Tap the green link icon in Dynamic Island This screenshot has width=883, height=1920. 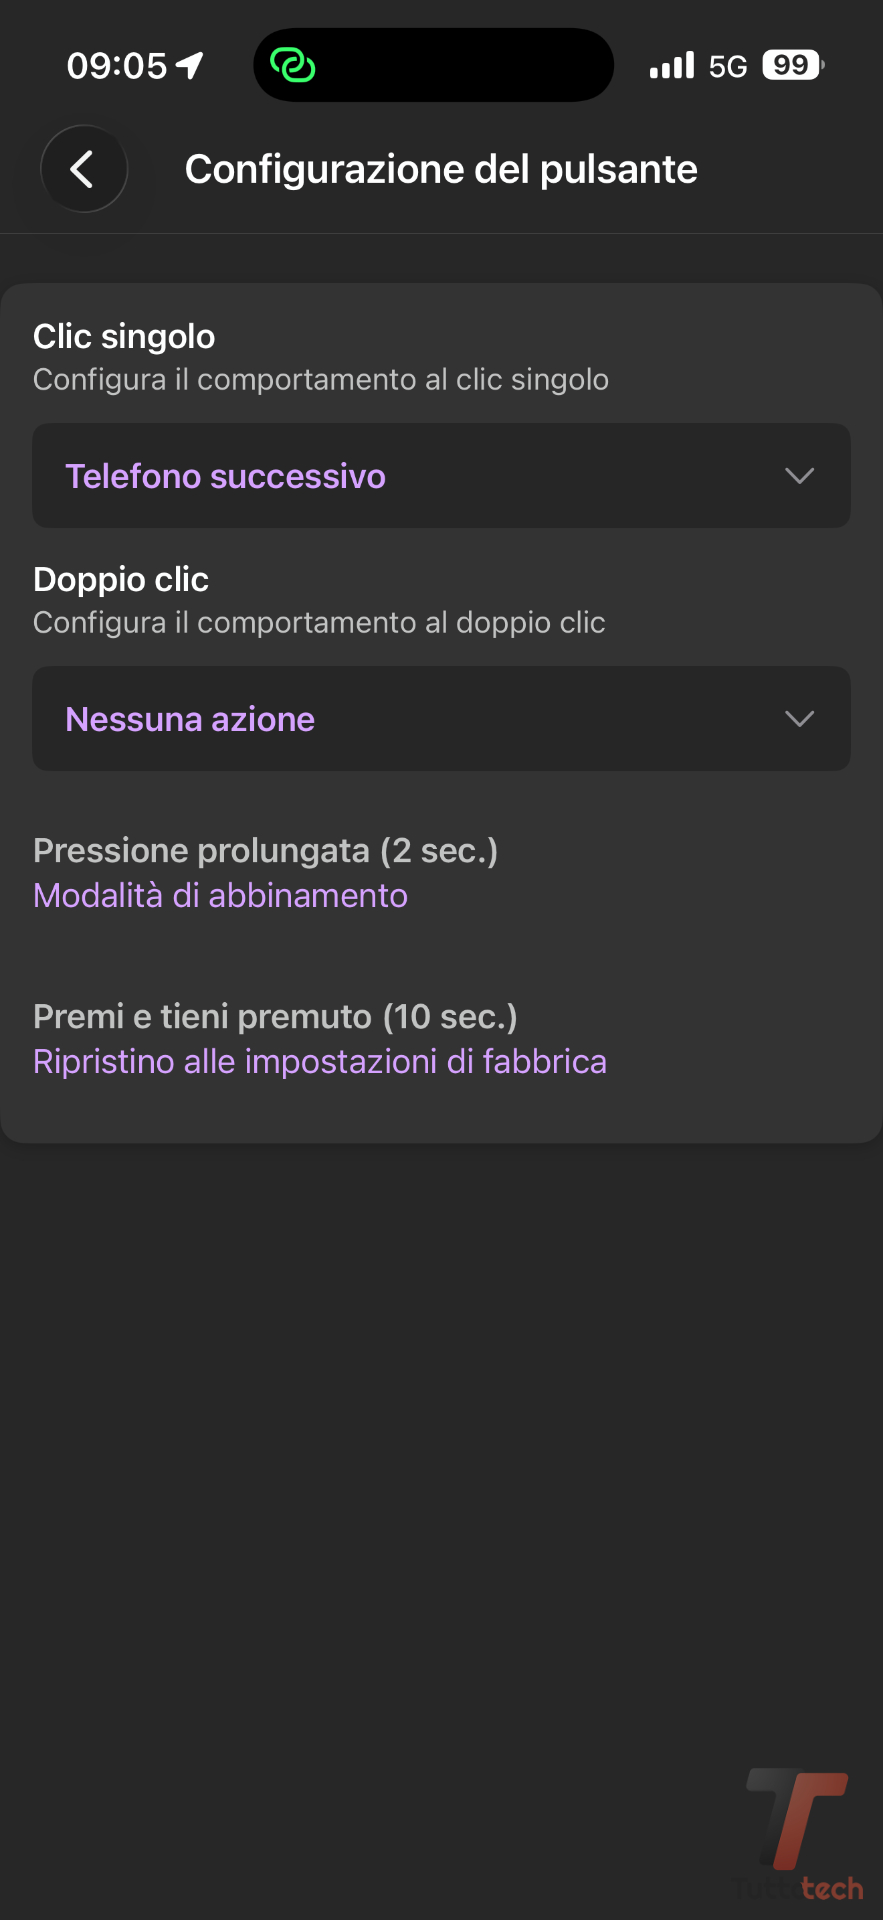click(x=293, y=66)
